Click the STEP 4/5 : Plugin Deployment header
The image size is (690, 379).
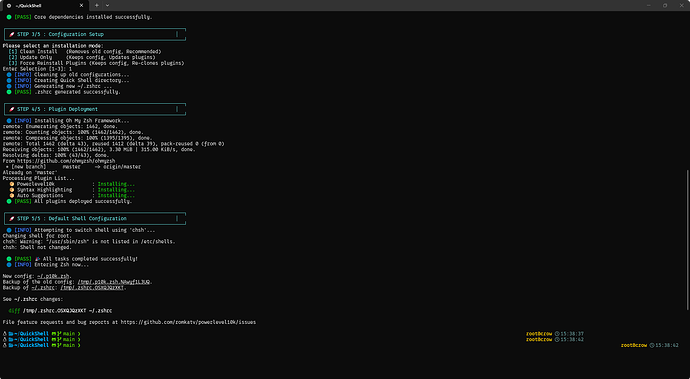[x=95, y=109]
